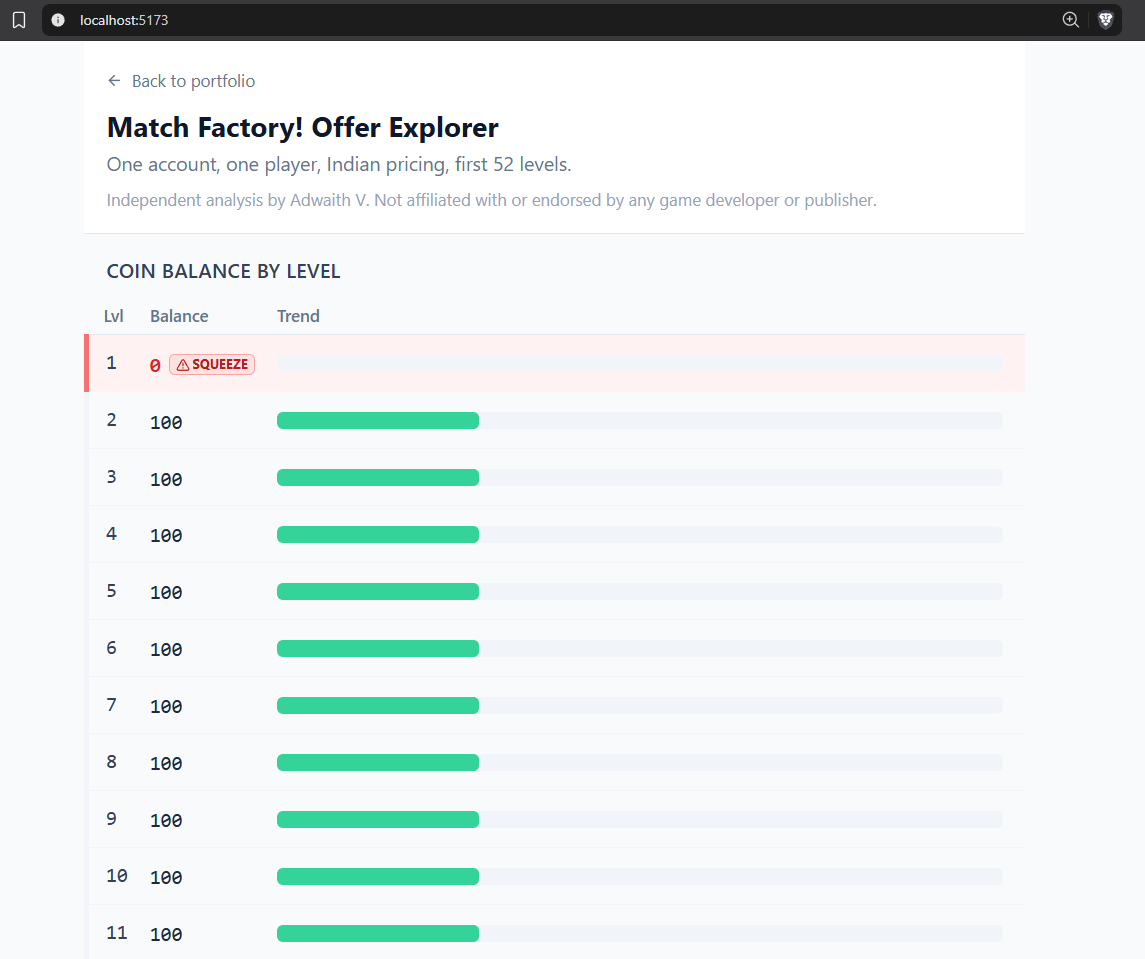The image size is (1145, 959).
Task: Open site info icon beside localhost address
Action: click(58, 20)
